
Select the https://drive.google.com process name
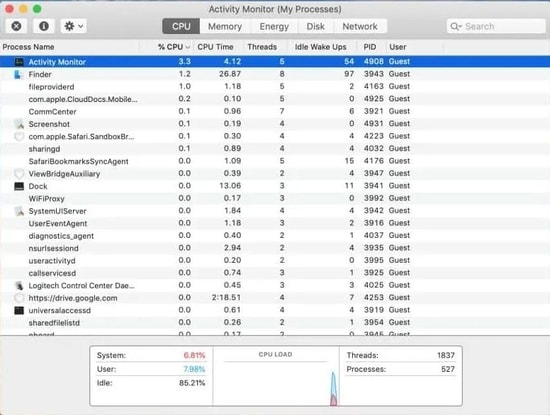tap(73, 298)
